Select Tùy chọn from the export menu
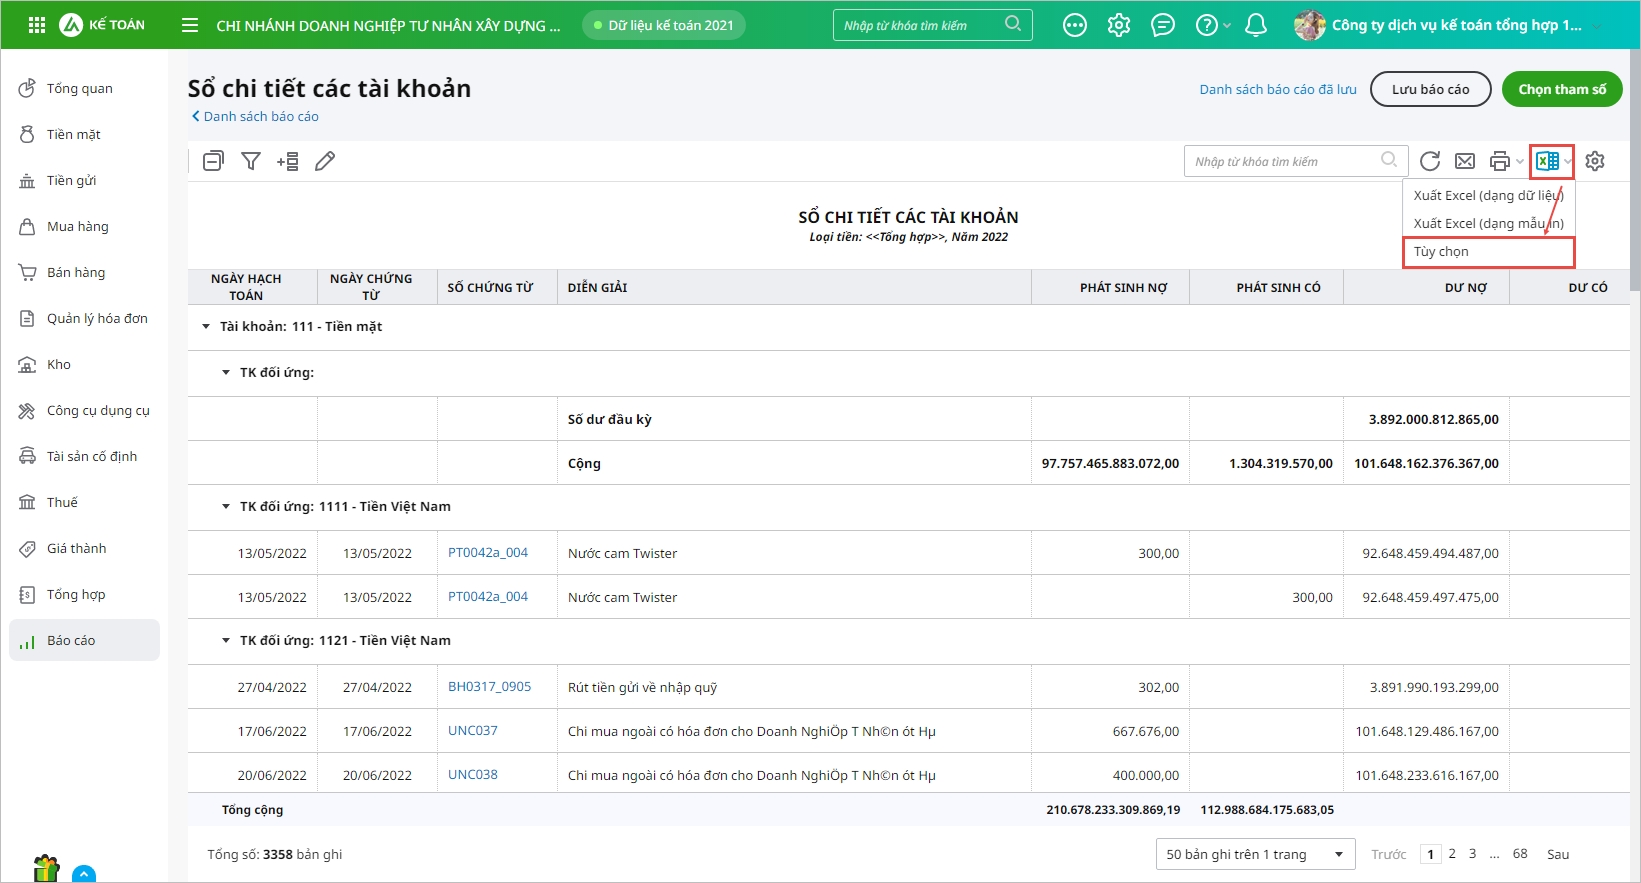This screenshot has height=883, width=1641. point(1441,252)
